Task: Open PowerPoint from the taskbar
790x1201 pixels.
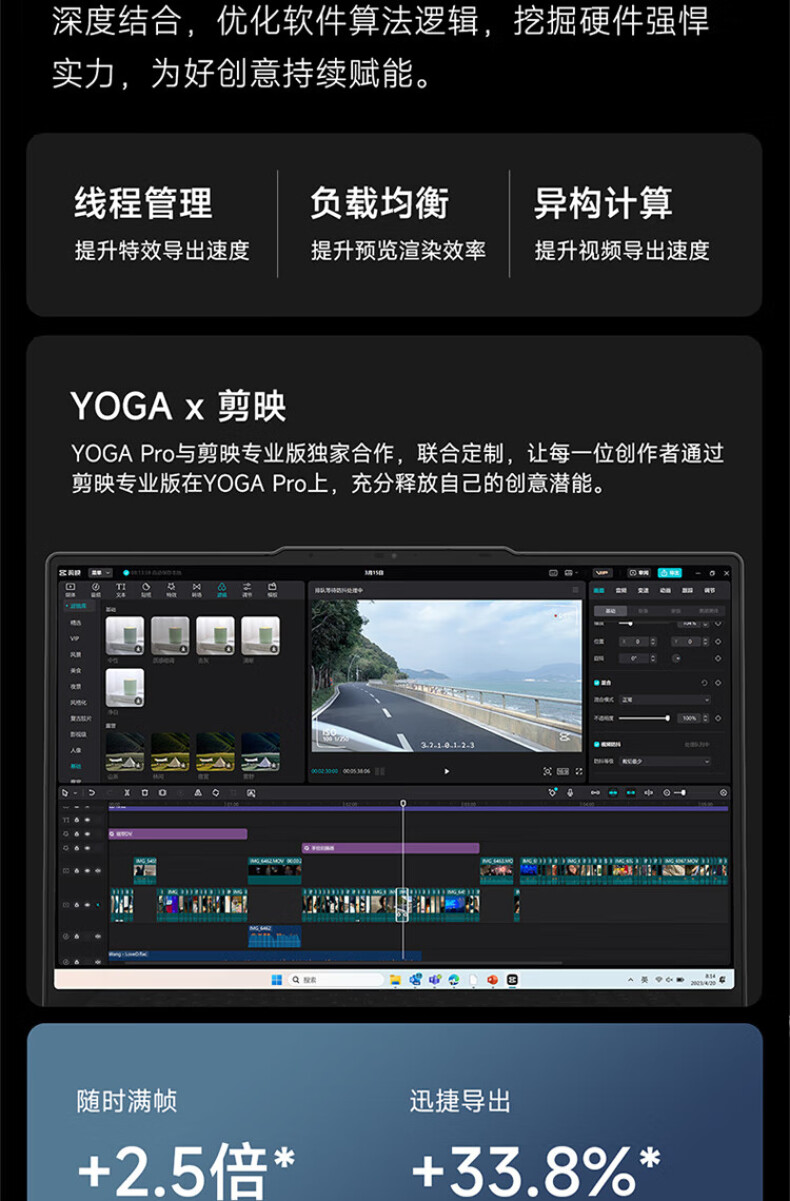Action: coord(492,980)
